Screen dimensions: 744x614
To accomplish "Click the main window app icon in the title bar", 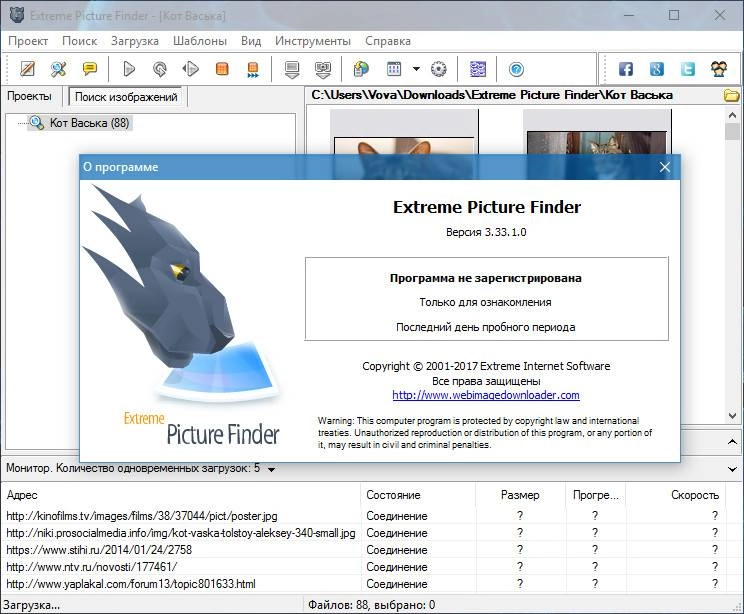I will [17, 16].
